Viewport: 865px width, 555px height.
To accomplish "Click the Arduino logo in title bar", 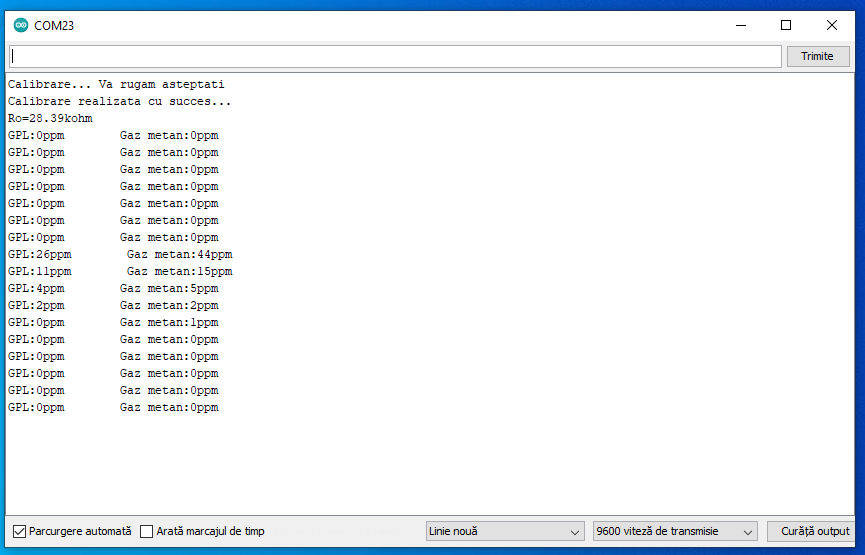I will (x=21, y=25).
